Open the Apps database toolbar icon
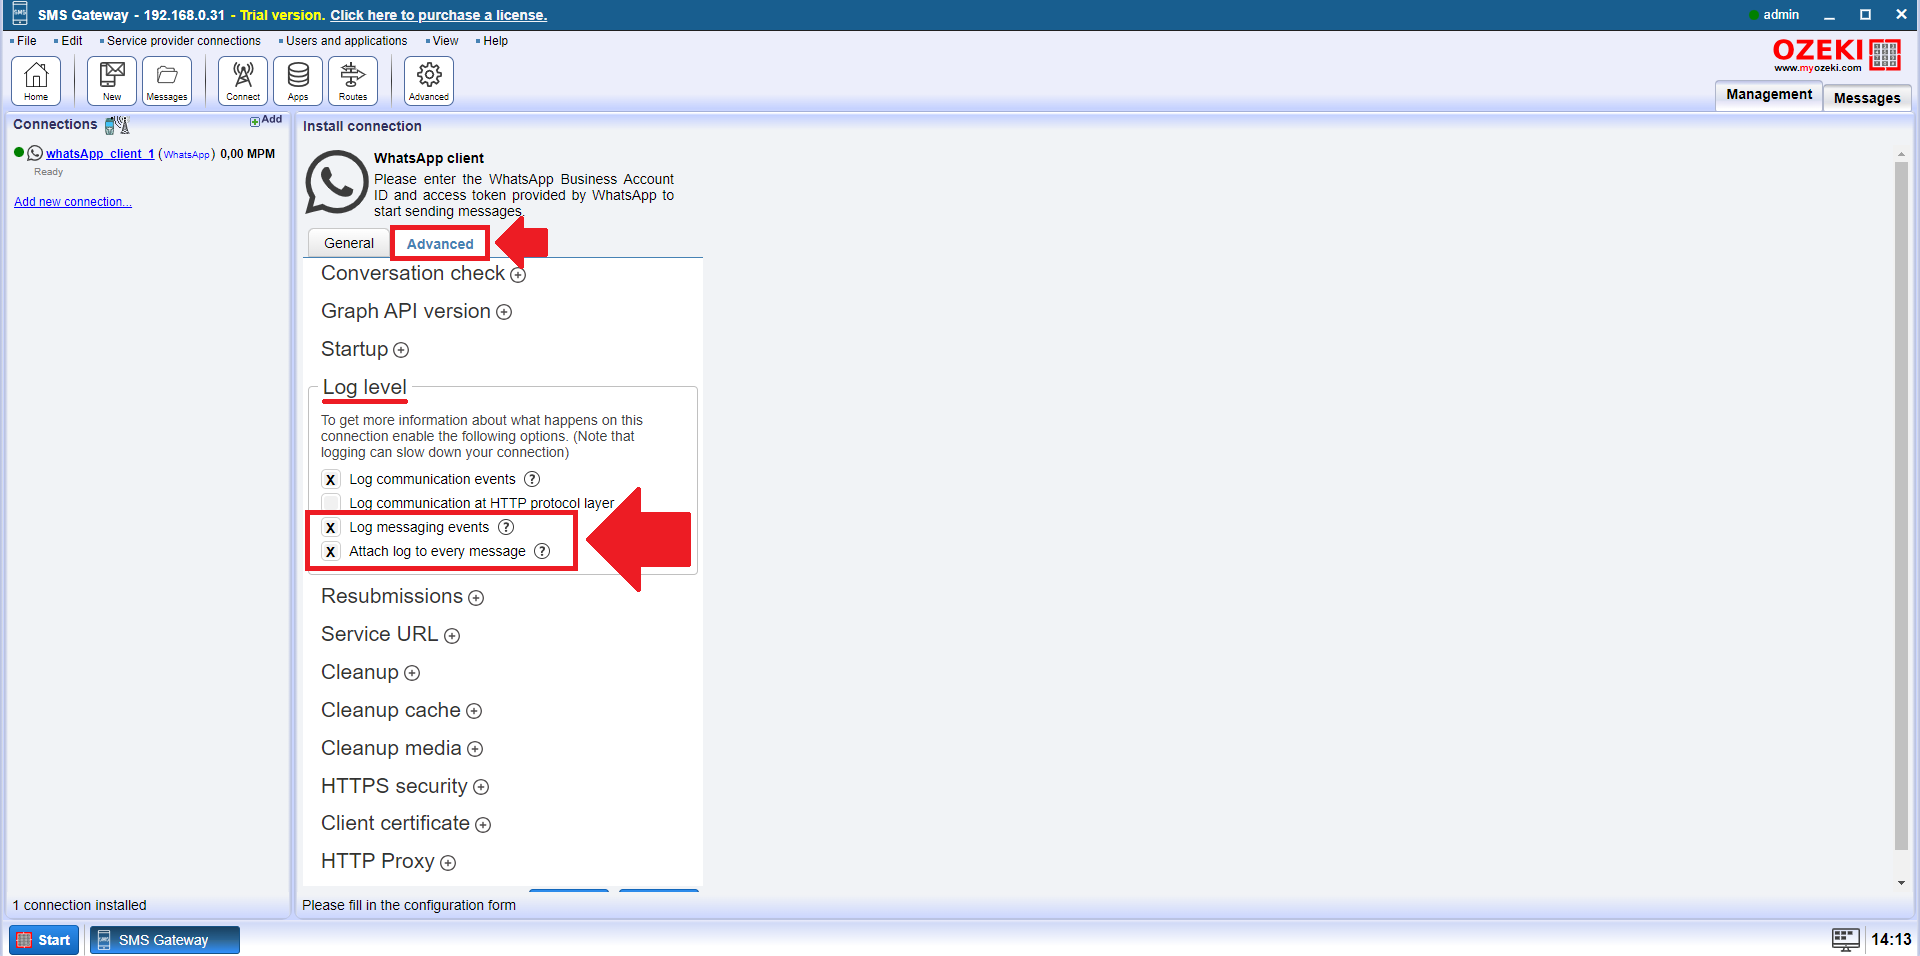The image size is (1920, 956). tap(298, 80)
